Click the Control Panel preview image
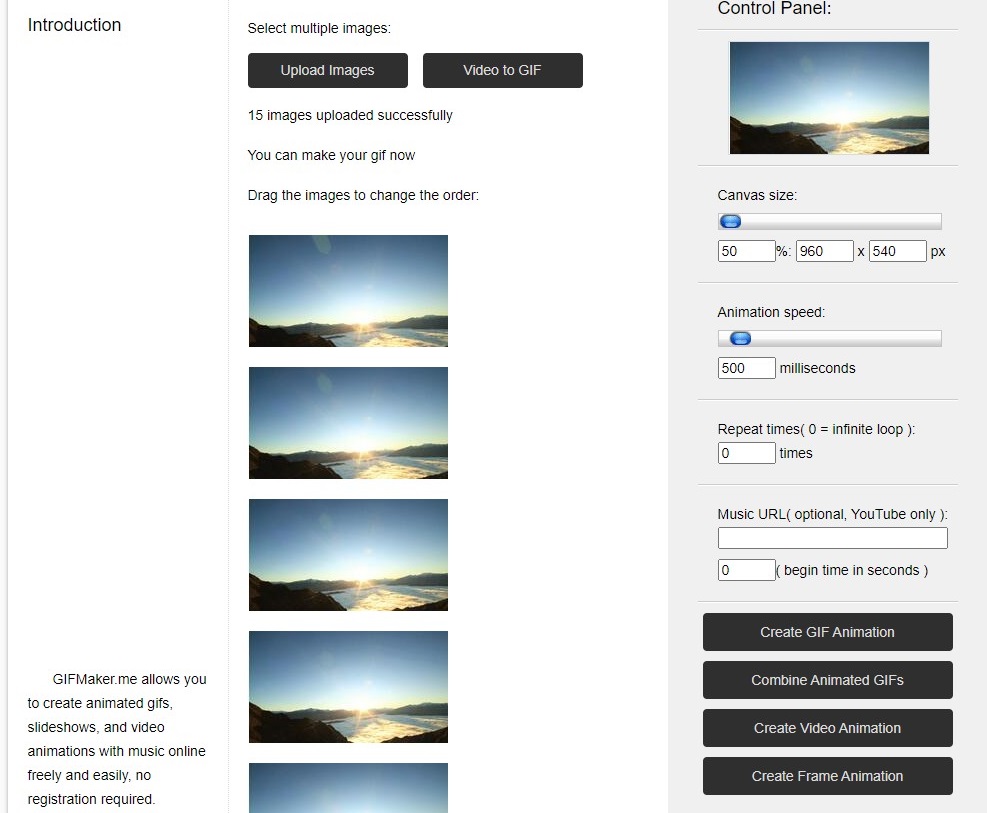This screenshot has width=987, height=813. coord(829,98)
